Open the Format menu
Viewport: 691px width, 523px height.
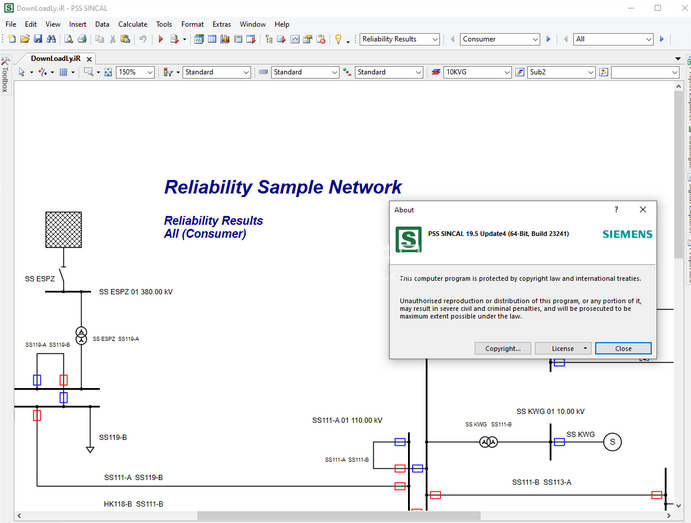pos(193,24)
